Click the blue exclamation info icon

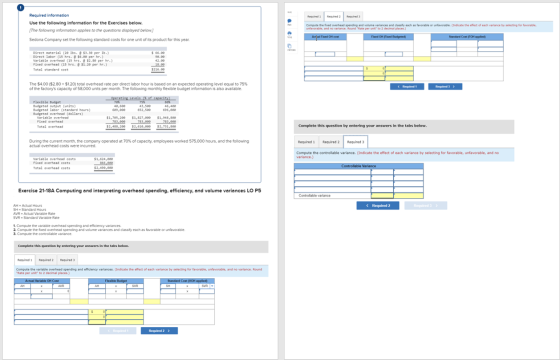pos(21,8)
